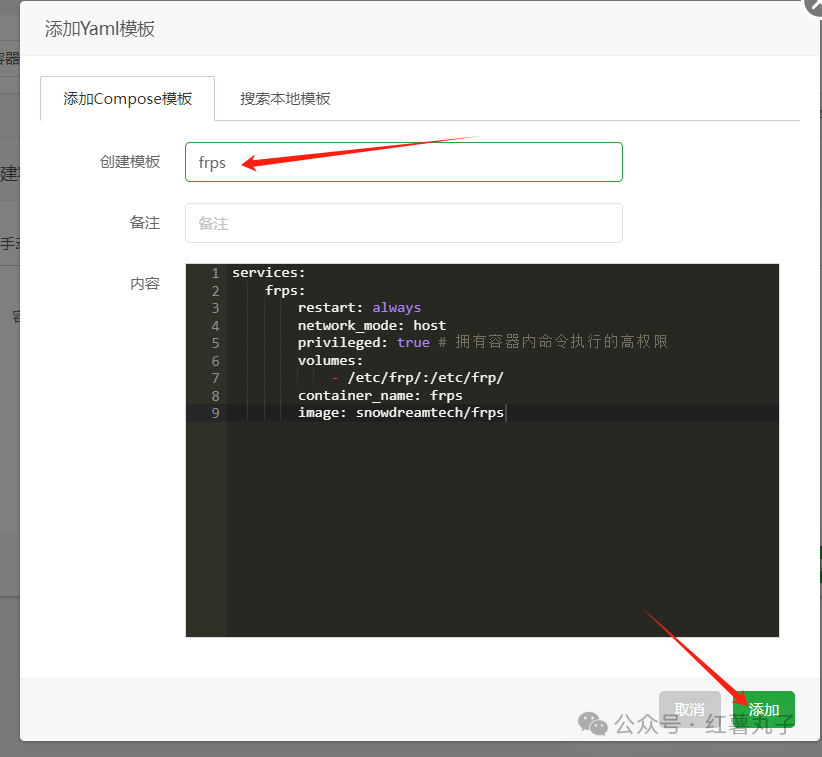Click the empty area of the code editor

502,528
